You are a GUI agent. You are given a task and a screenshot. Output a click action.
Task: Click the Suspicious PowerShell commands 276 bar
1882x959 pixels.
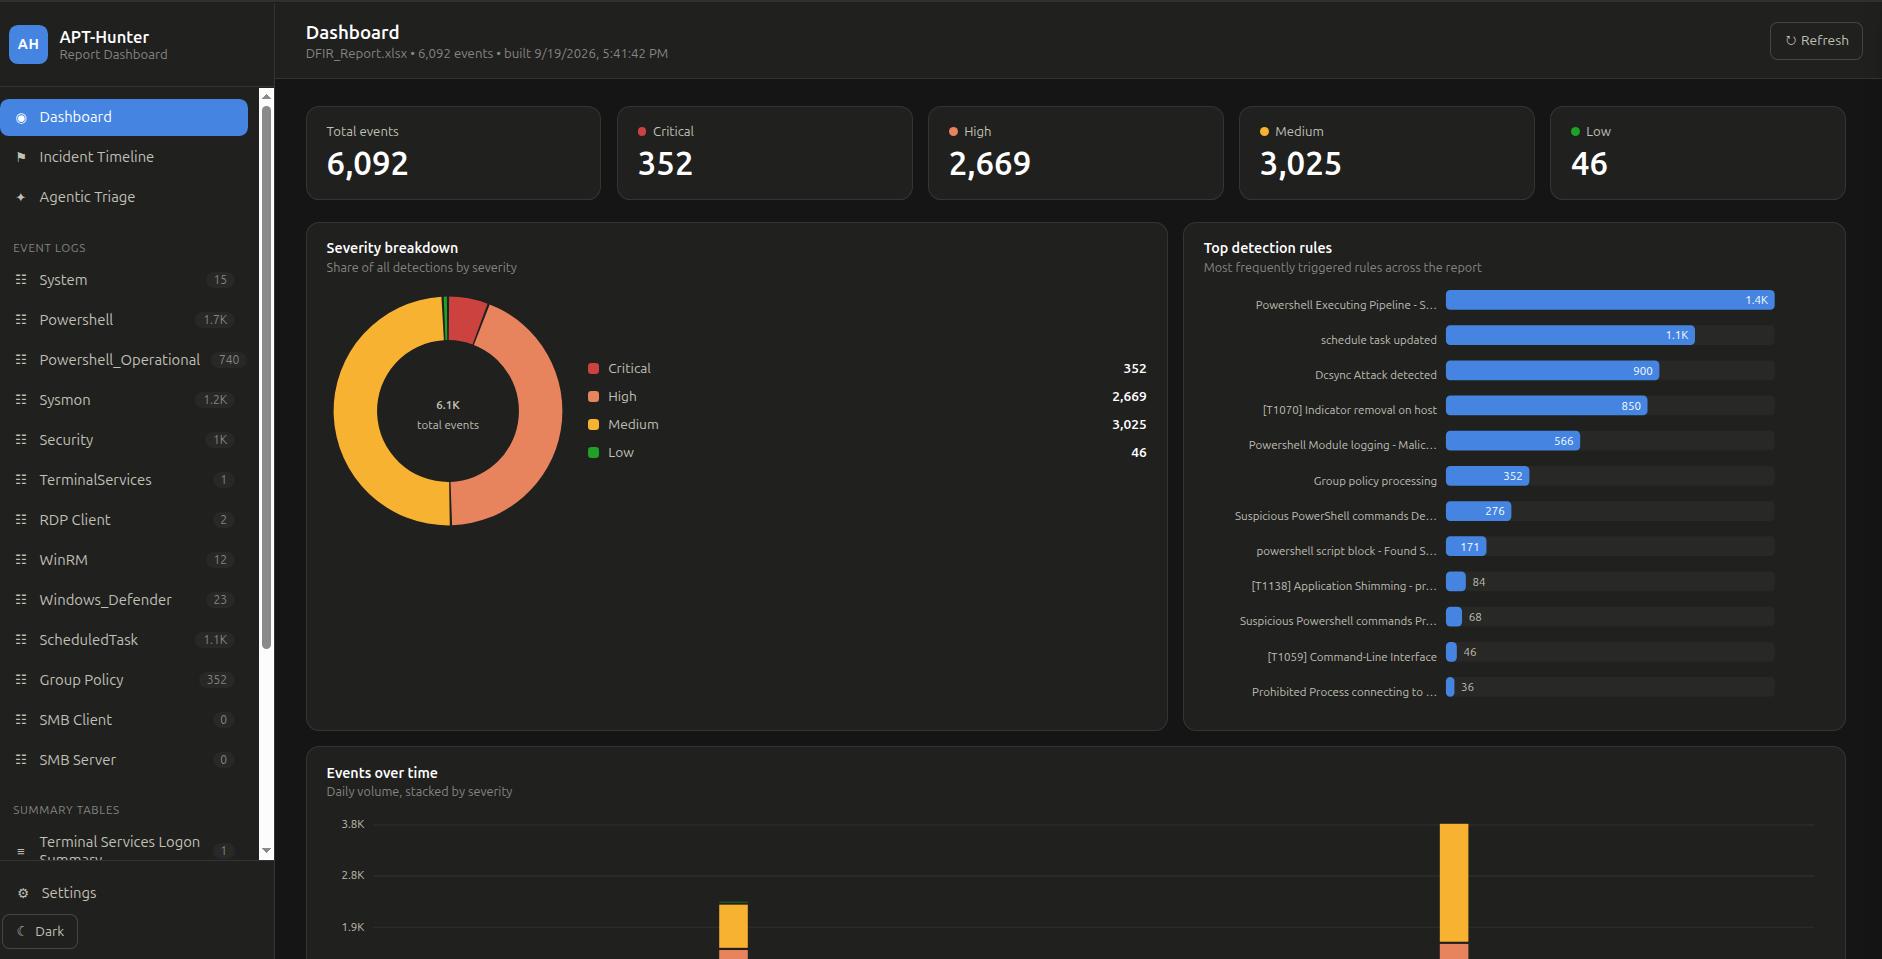(1479, 511)
